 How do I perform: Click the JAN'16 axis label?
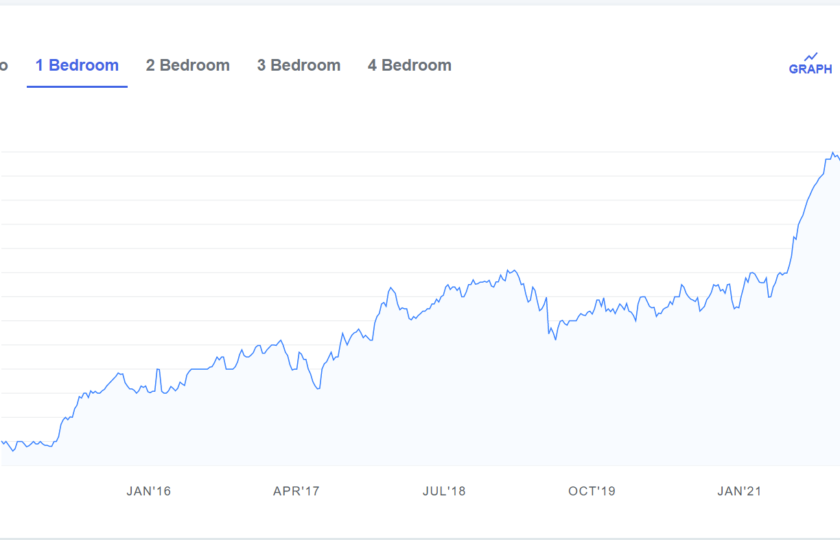[x=148, y=491]
